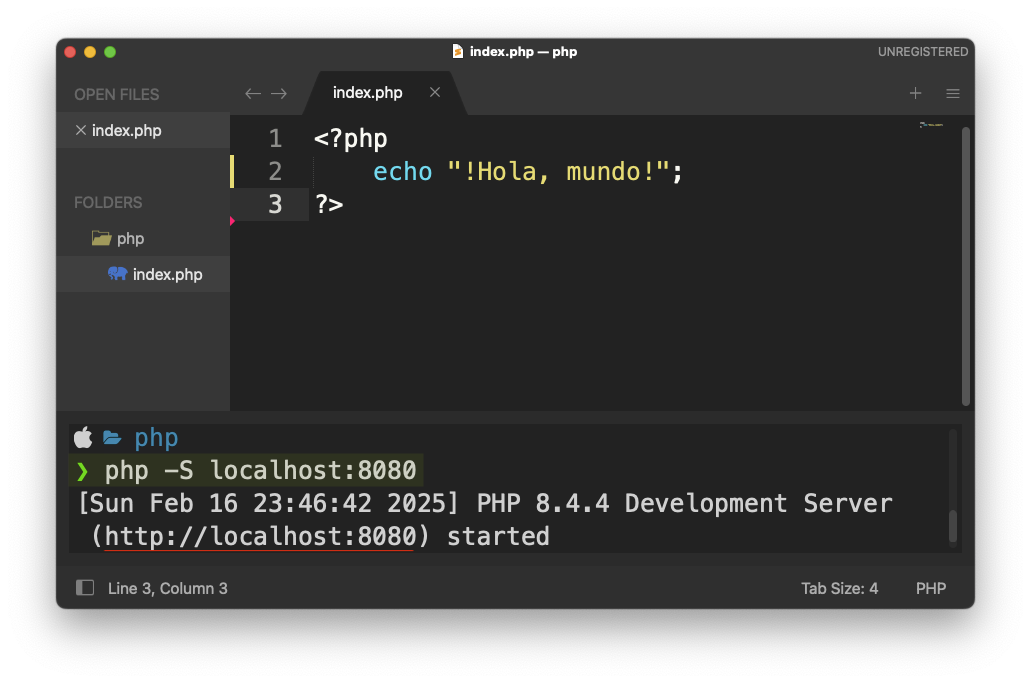Screen dimensions: 1031x683
Task: Go back with the left arrow
Action: (253, 93)
